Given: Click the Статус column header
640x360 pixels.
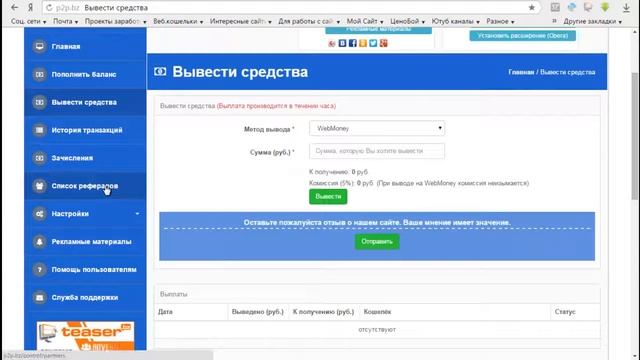Looking at the screenshot, I should (x=565, y=312).
